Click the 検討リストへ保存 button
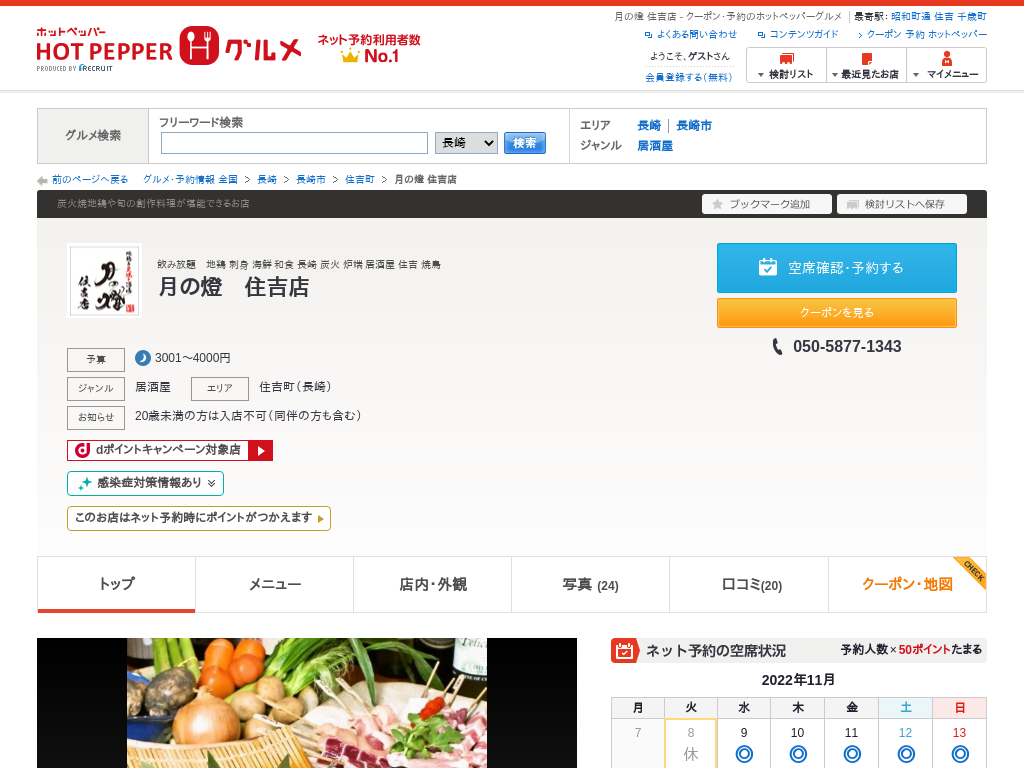Image resolution: width=1024 pixels, height=768 pixels. [x=902, y=204]
